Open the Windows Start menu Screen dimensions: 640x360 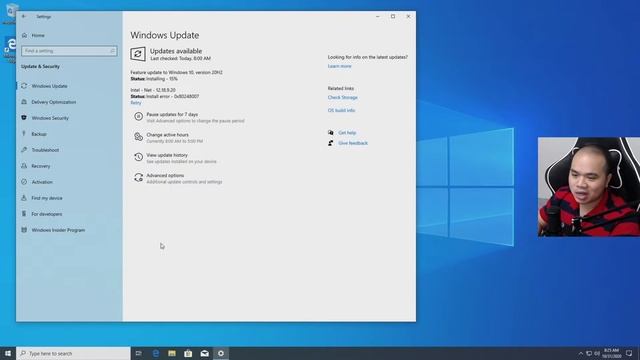tap(8, 353)
